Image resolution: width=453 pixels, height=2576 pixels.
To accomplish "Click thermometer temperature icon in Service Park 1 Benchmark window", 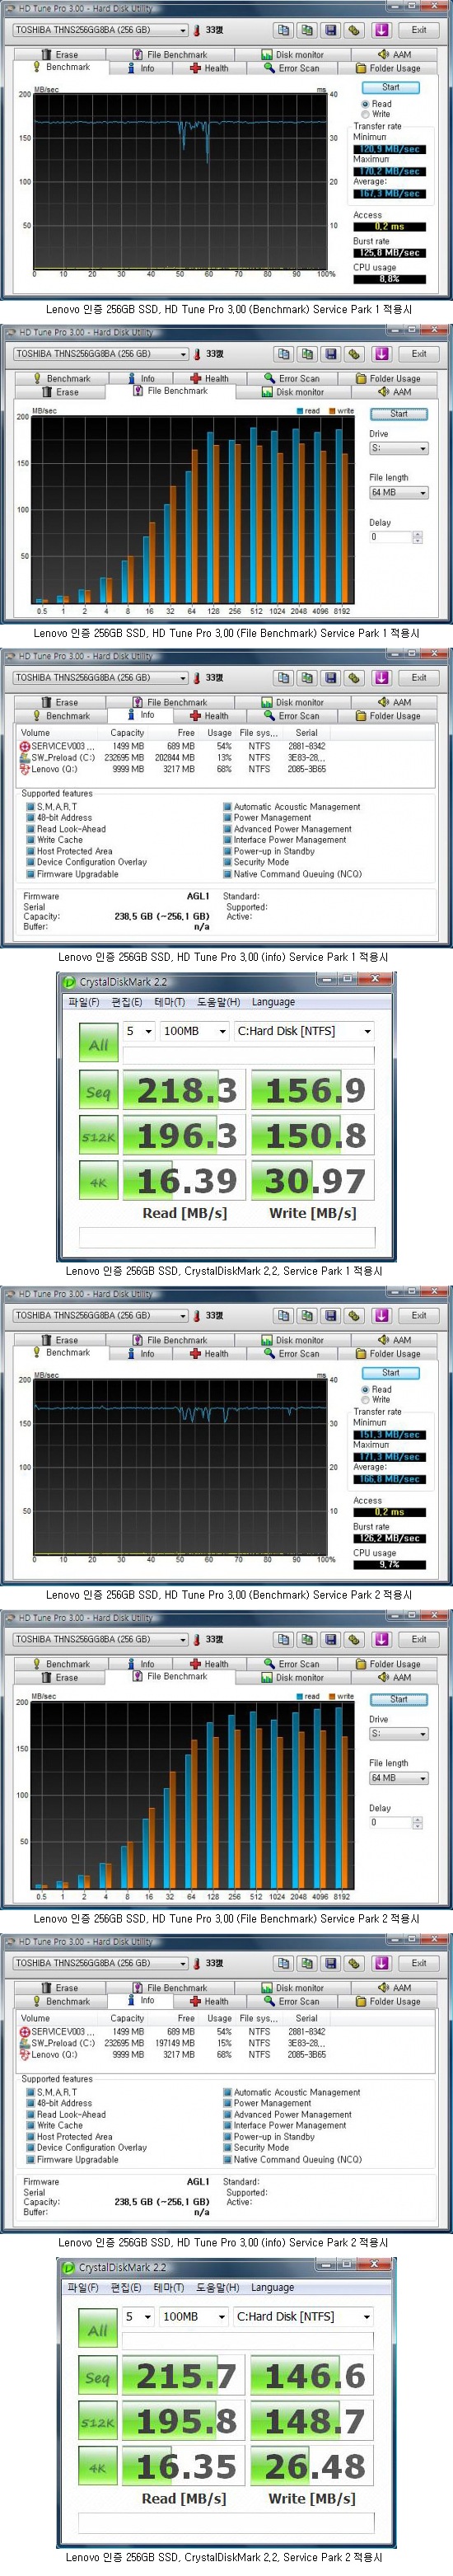I will [197, 31].
